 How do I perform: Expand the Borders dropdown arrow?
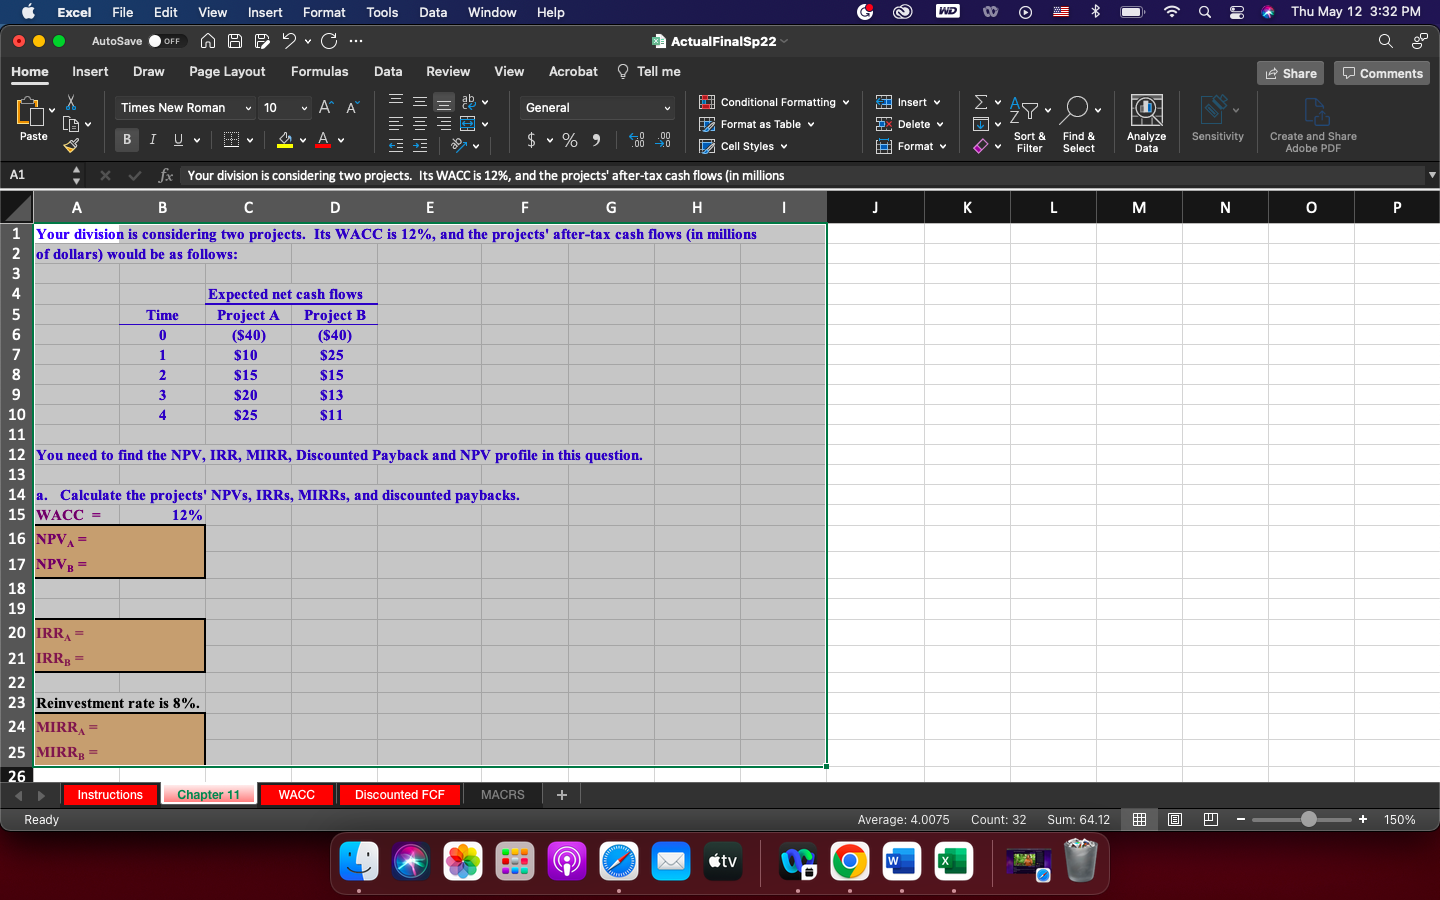[250, 140]
